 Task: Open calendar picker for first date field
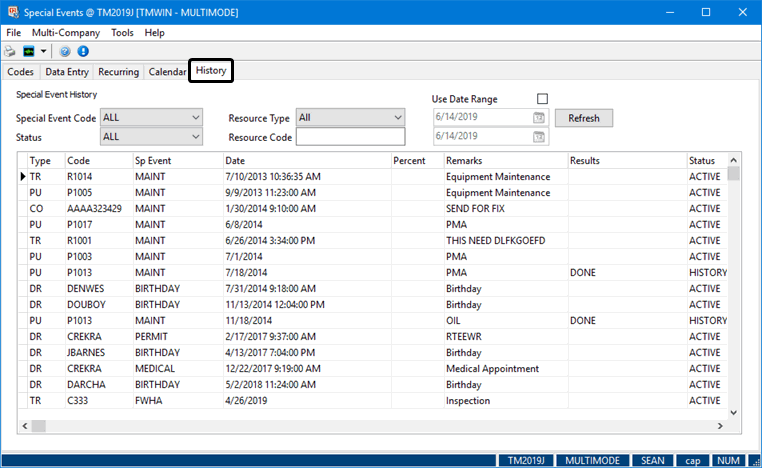click(539, 118)
